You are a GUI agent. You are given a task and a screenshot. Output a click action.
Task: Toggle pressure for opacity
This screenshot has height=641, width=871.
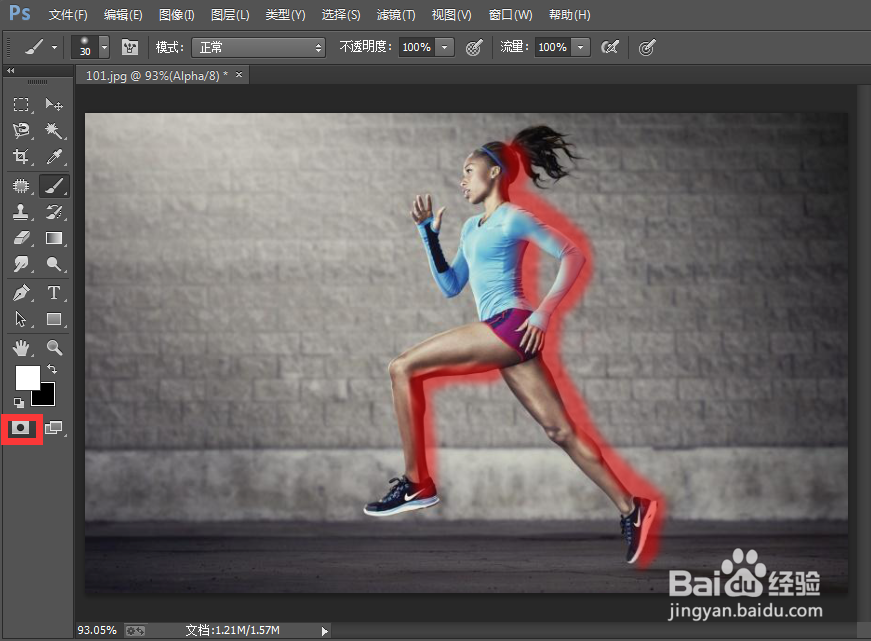[474, 47]
